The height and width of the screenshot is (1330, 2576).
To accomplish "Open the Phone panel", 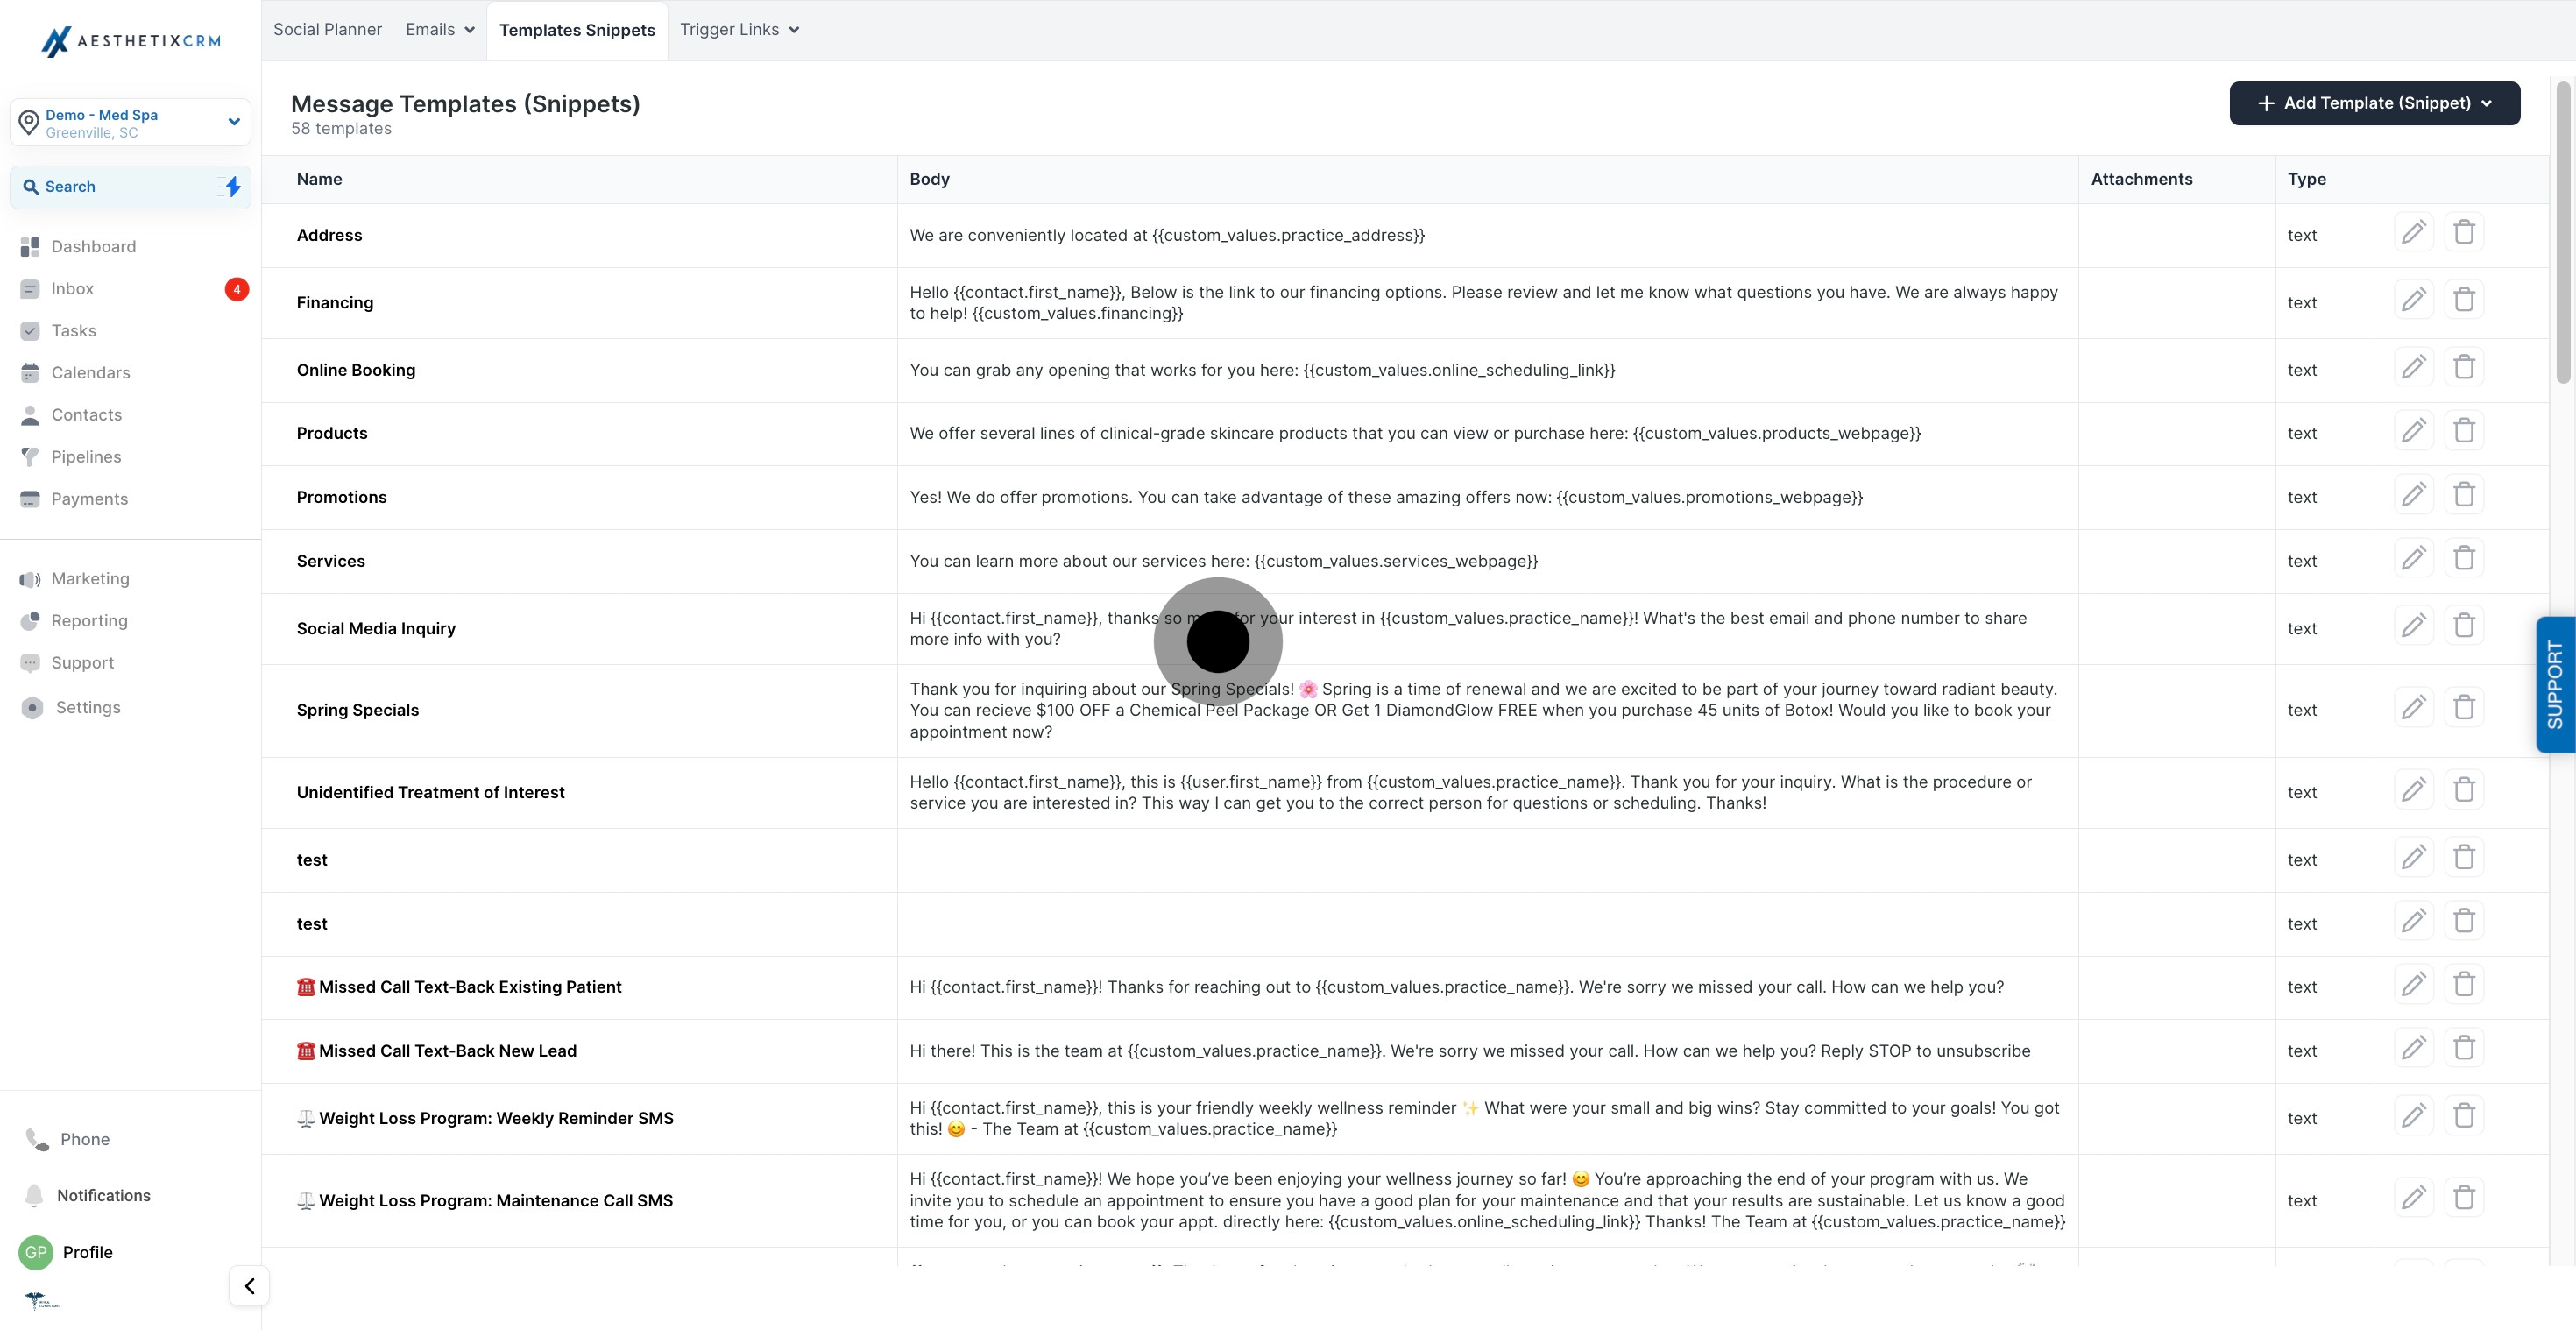I will coord(84,1139).
